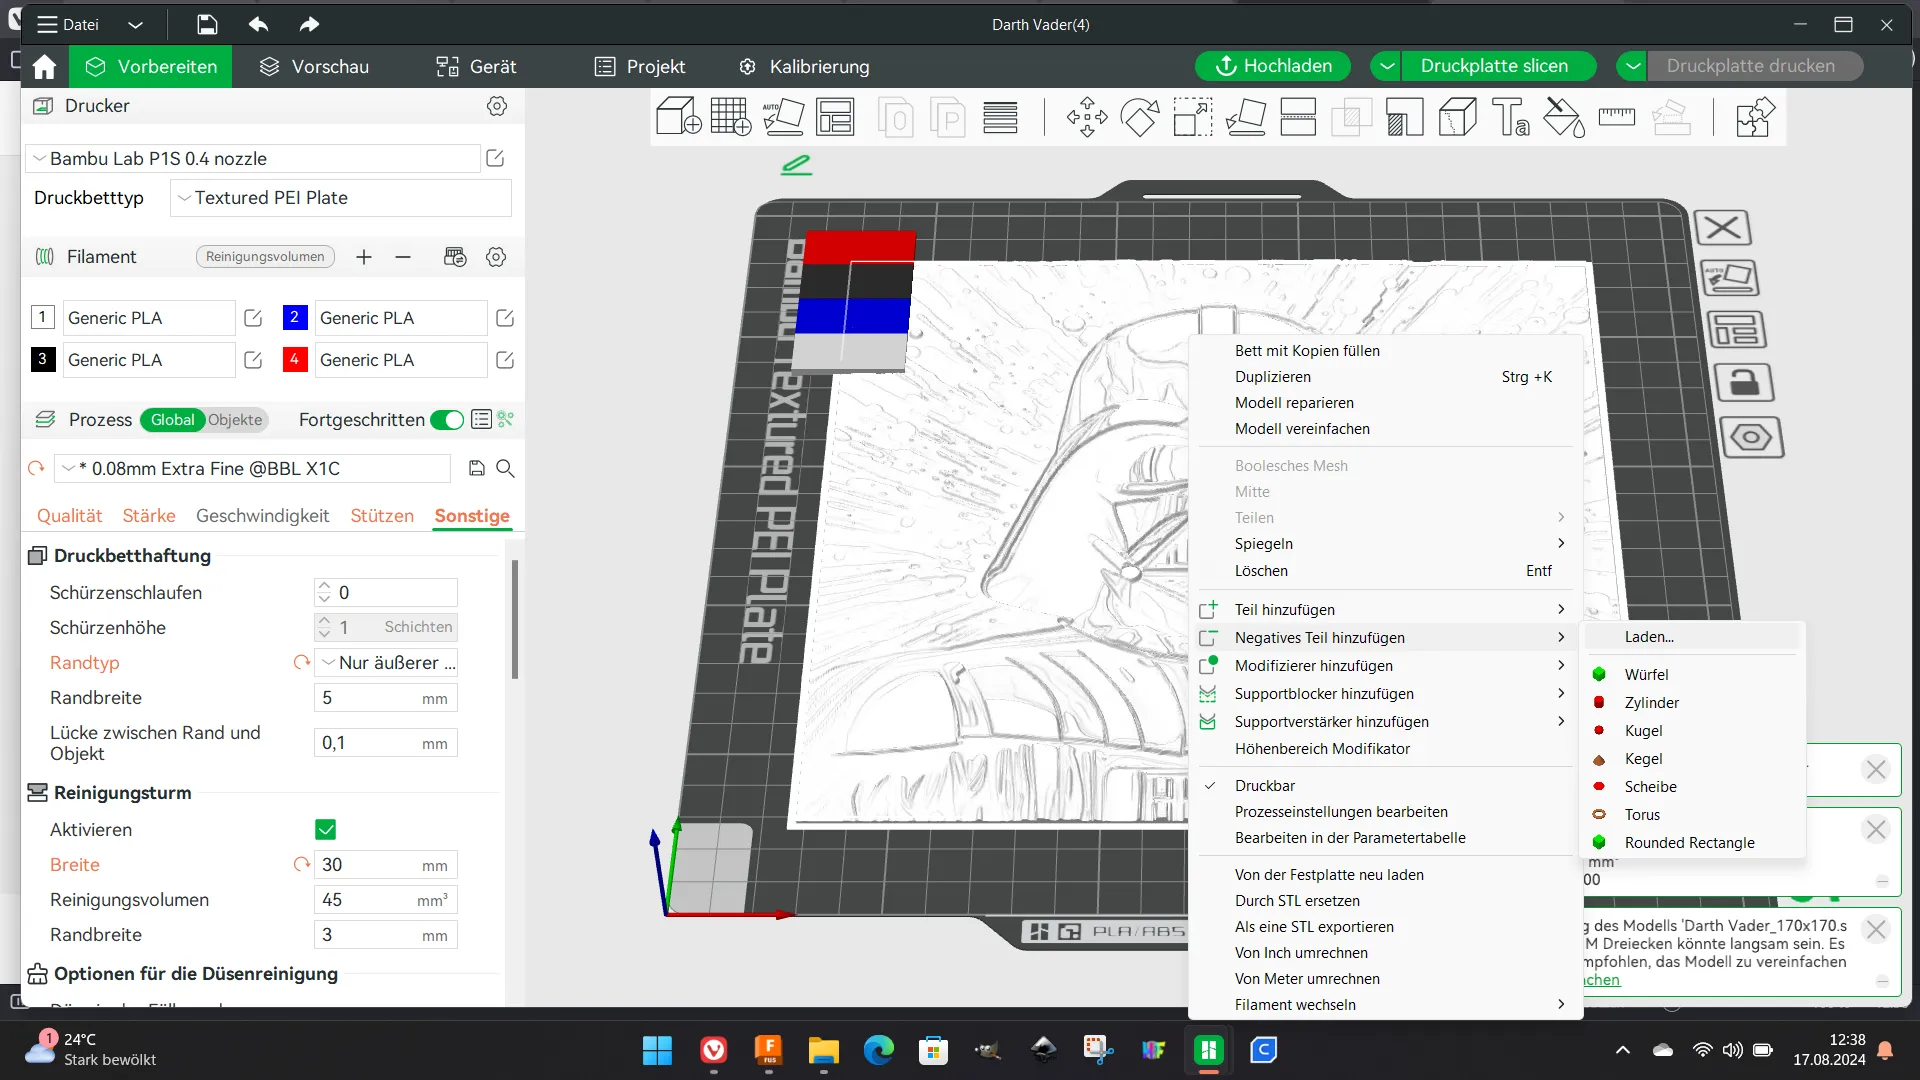This screenshot has width=1920, height=1080.
Task: Click the AMS filament sync icon
Action: (x=455, y=257)
